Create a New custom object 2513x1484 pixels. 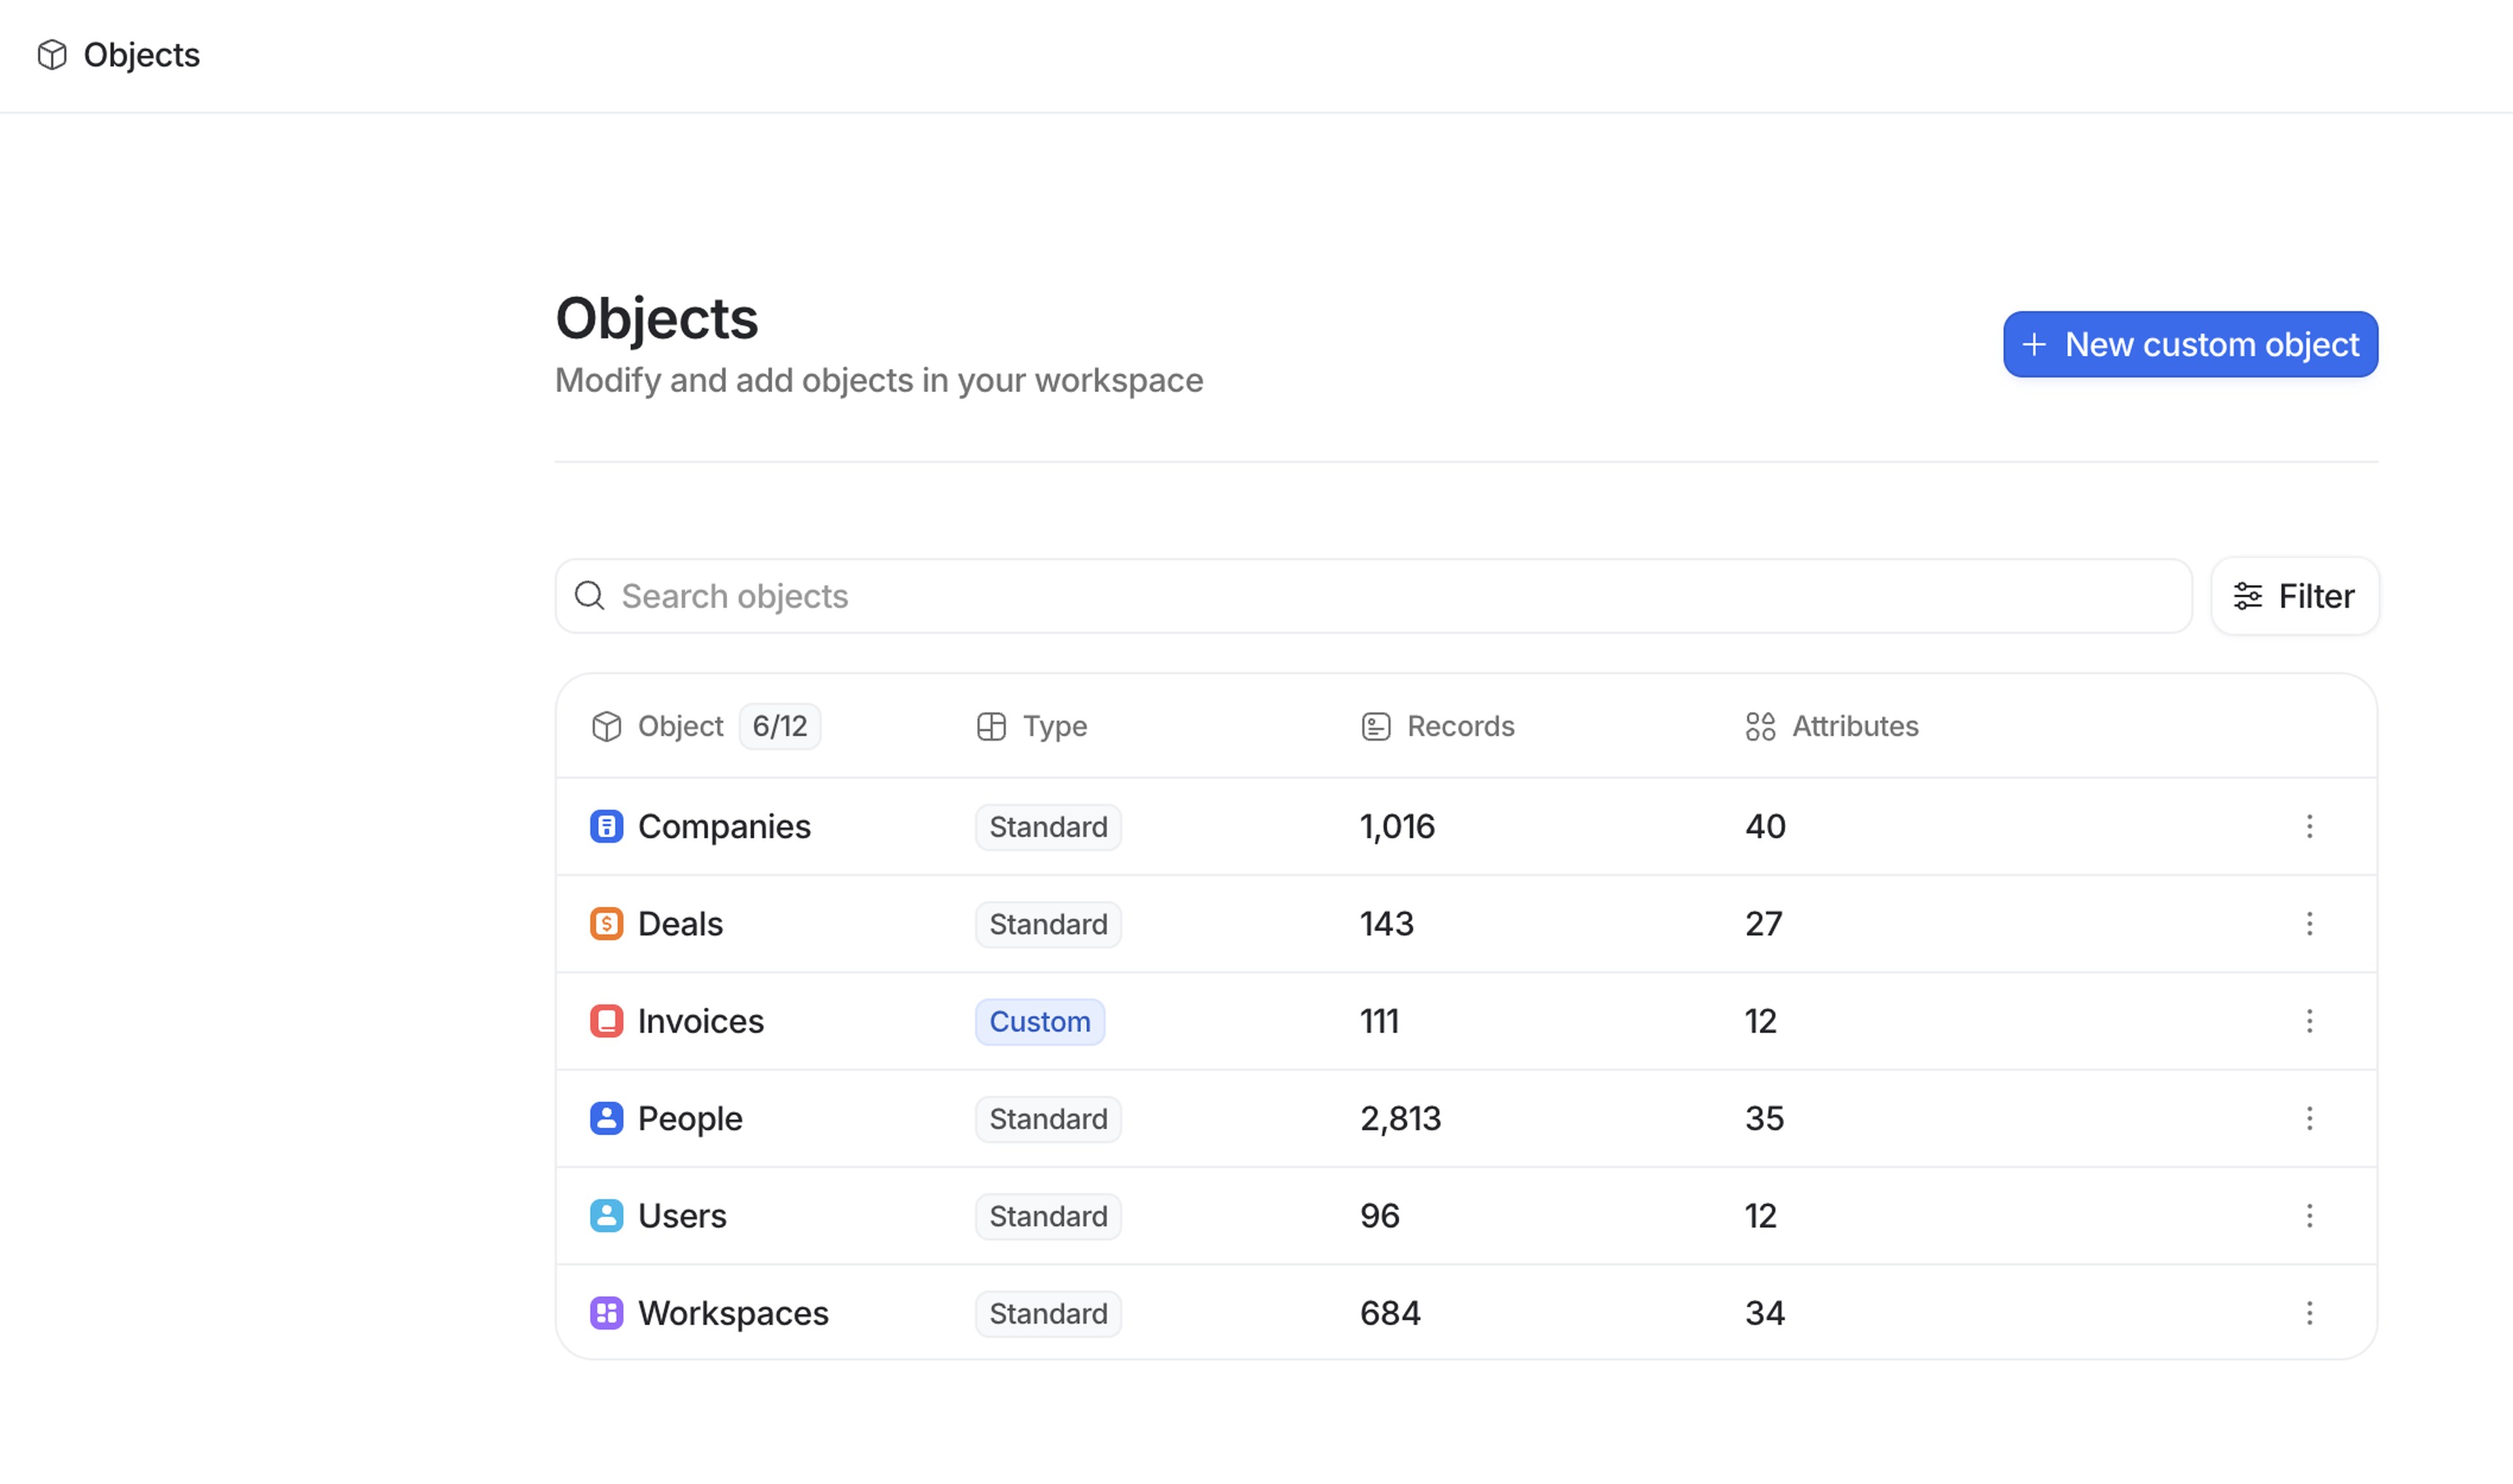point(2189,344)
